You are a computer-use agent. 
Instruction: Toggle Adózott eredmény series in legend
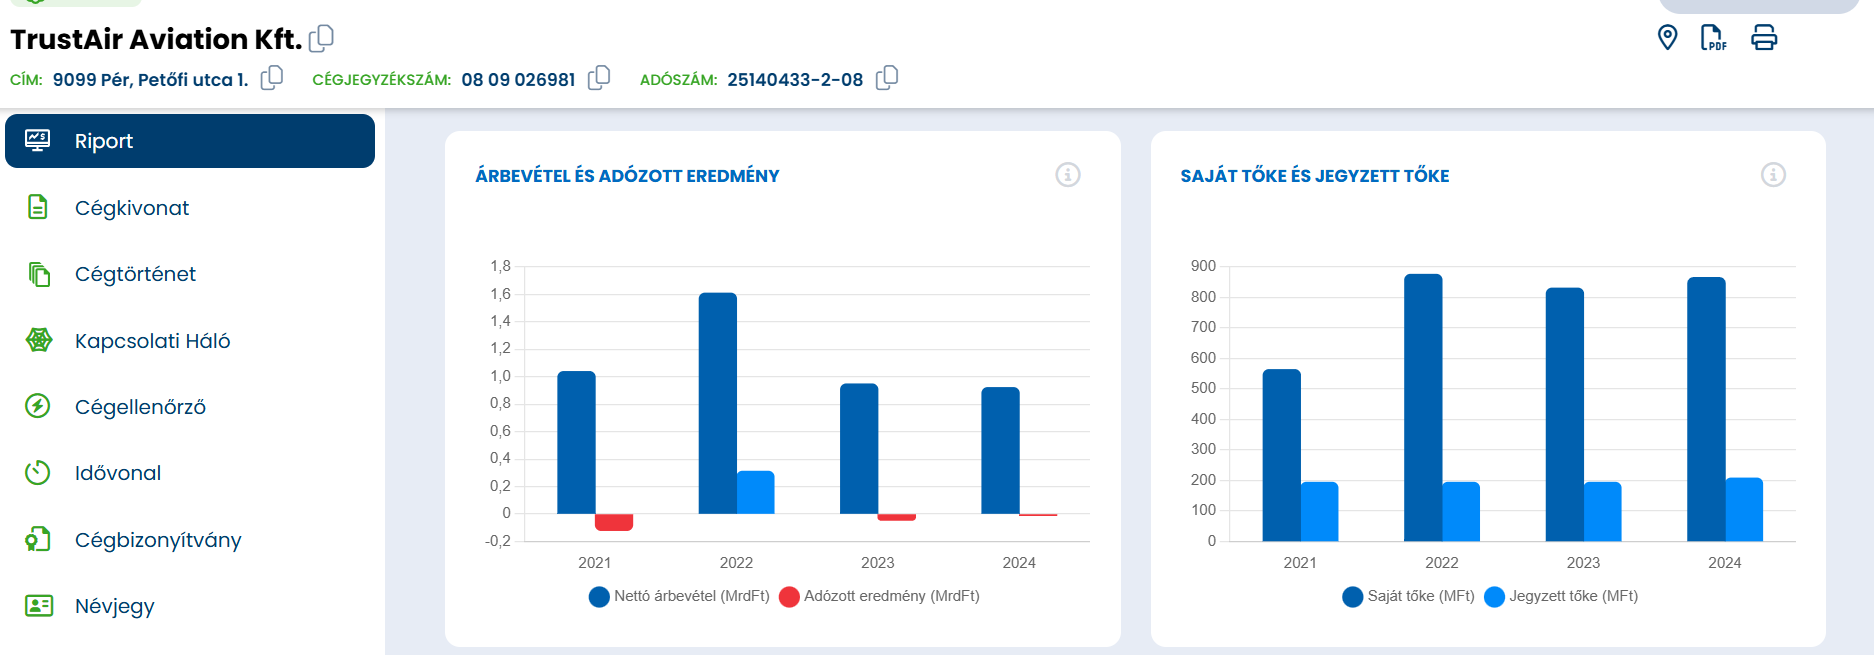pyautogui.click(x=880, y=596)
